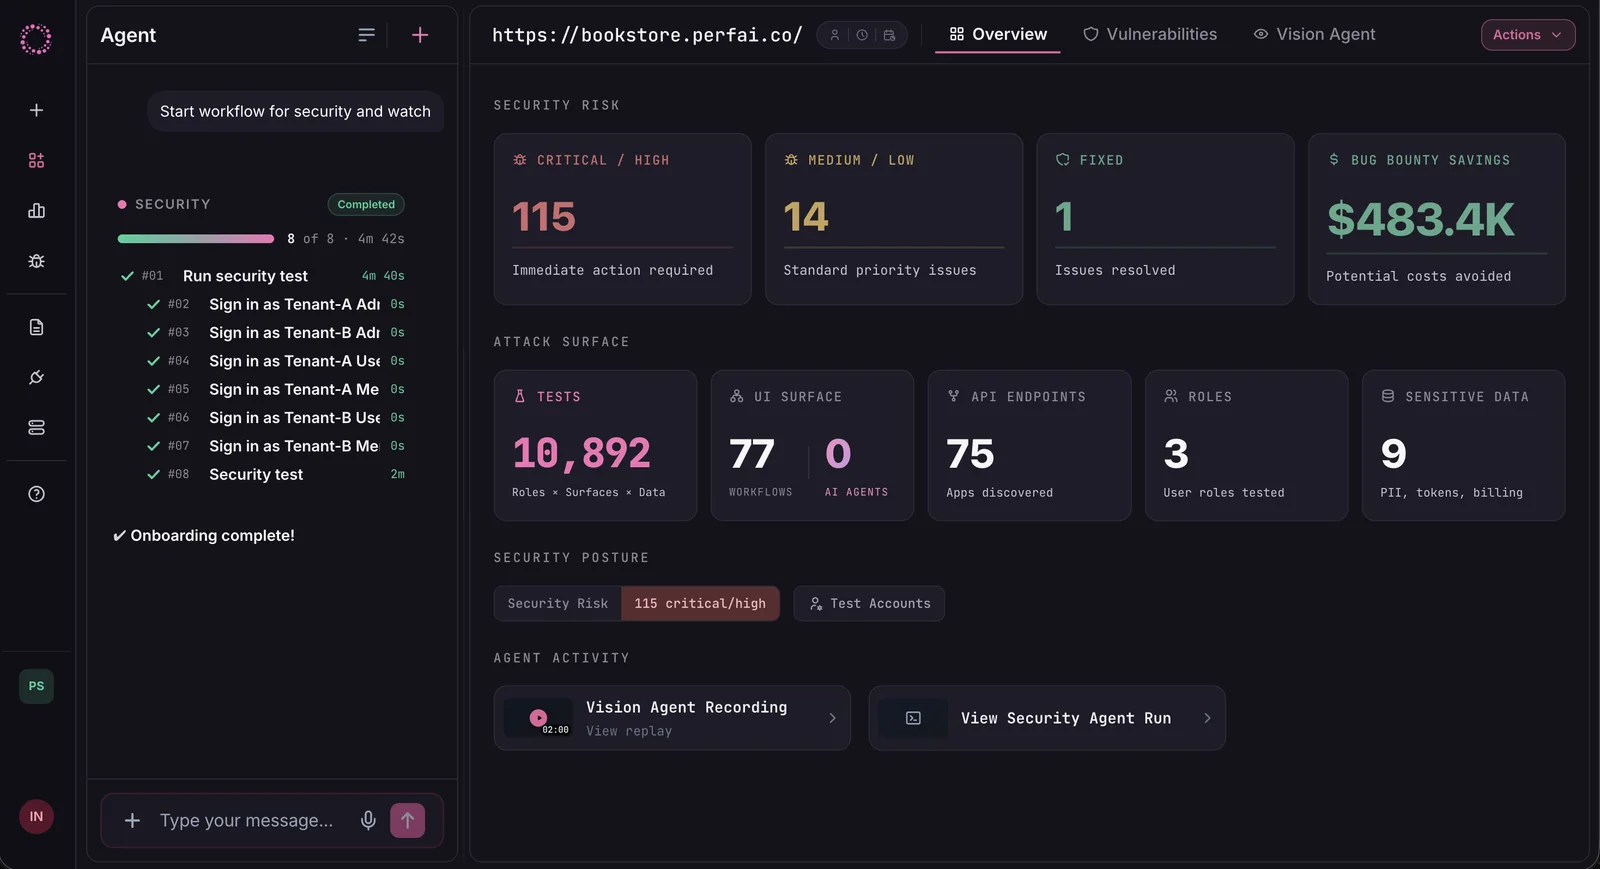
Task: Click the calendar icon beside the URL
Action: click(889, 35)
